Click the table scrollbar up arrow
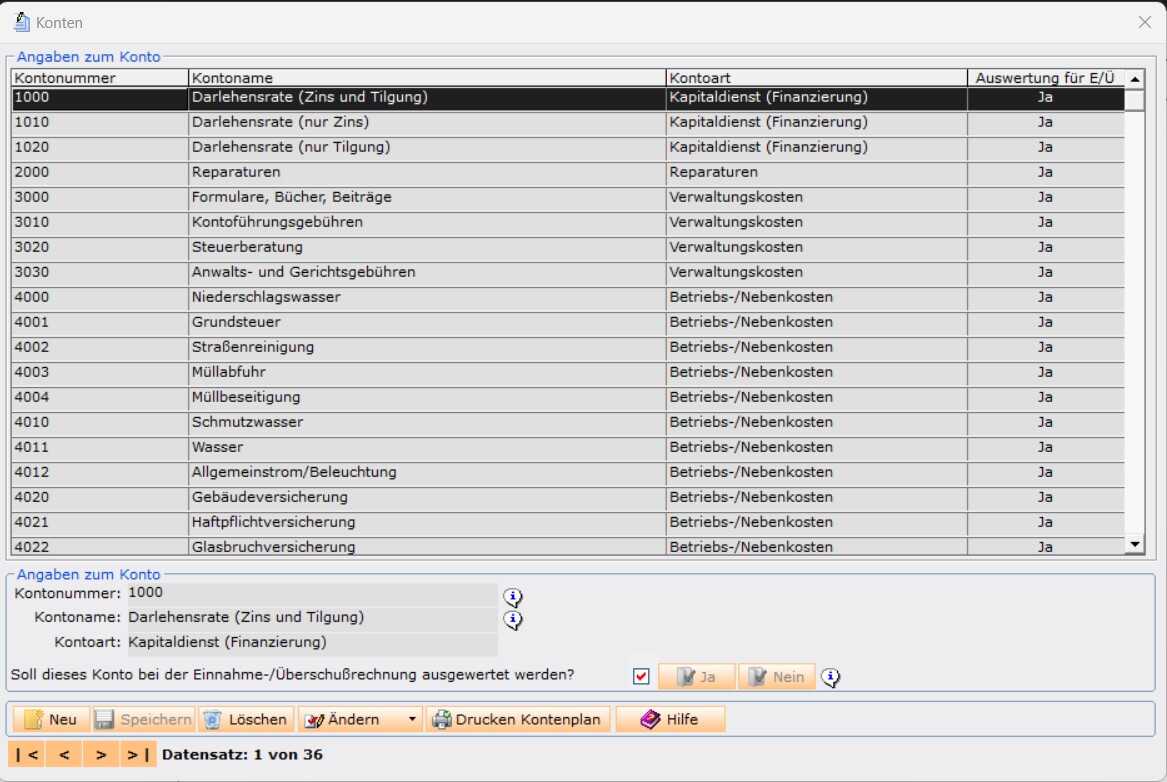1167x782 pixels. [1135, 78]
